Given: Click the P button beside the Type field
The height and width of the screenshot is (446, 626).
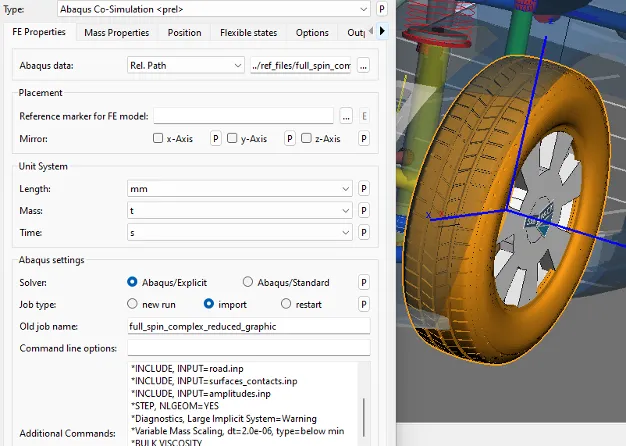Looking at the screenshot, I should pos(384,9).
